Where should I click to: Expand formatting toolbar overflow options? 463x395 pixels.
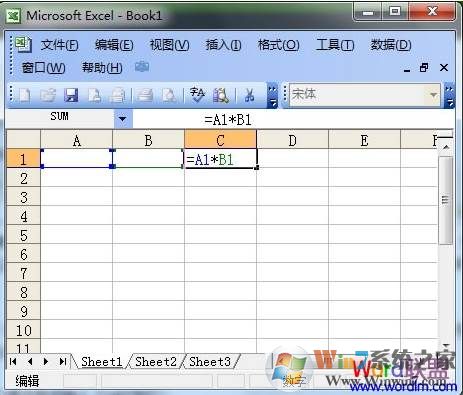[449, 96]
